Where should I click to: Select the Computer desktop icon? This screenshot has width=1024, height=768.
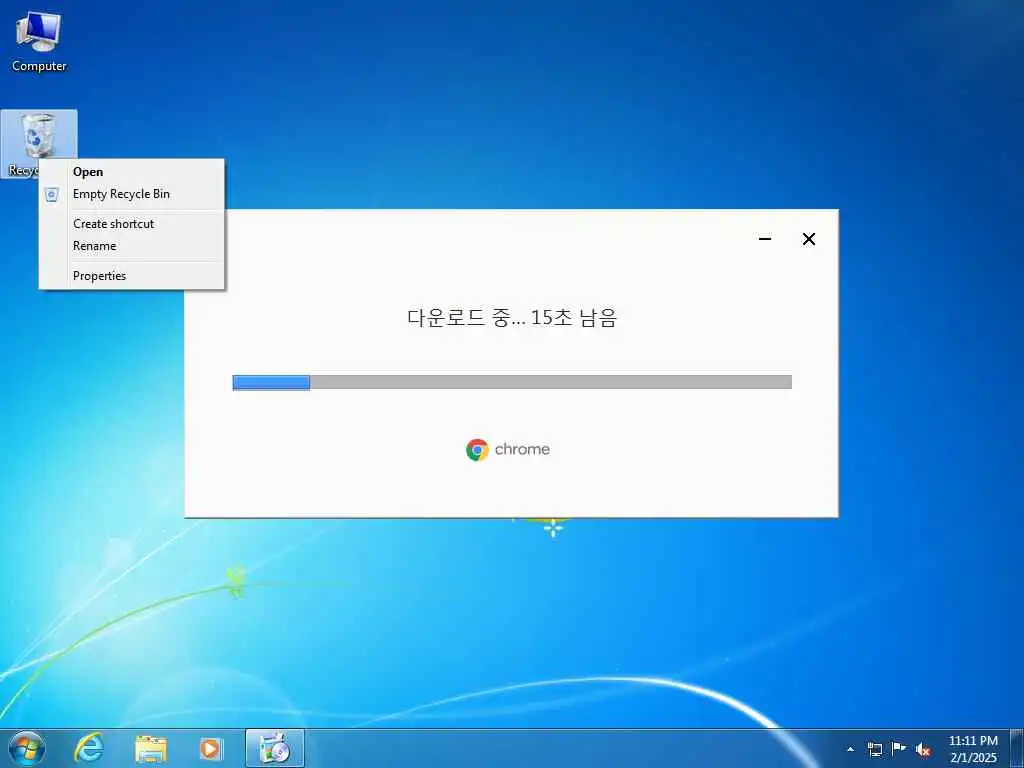point(39,41)
